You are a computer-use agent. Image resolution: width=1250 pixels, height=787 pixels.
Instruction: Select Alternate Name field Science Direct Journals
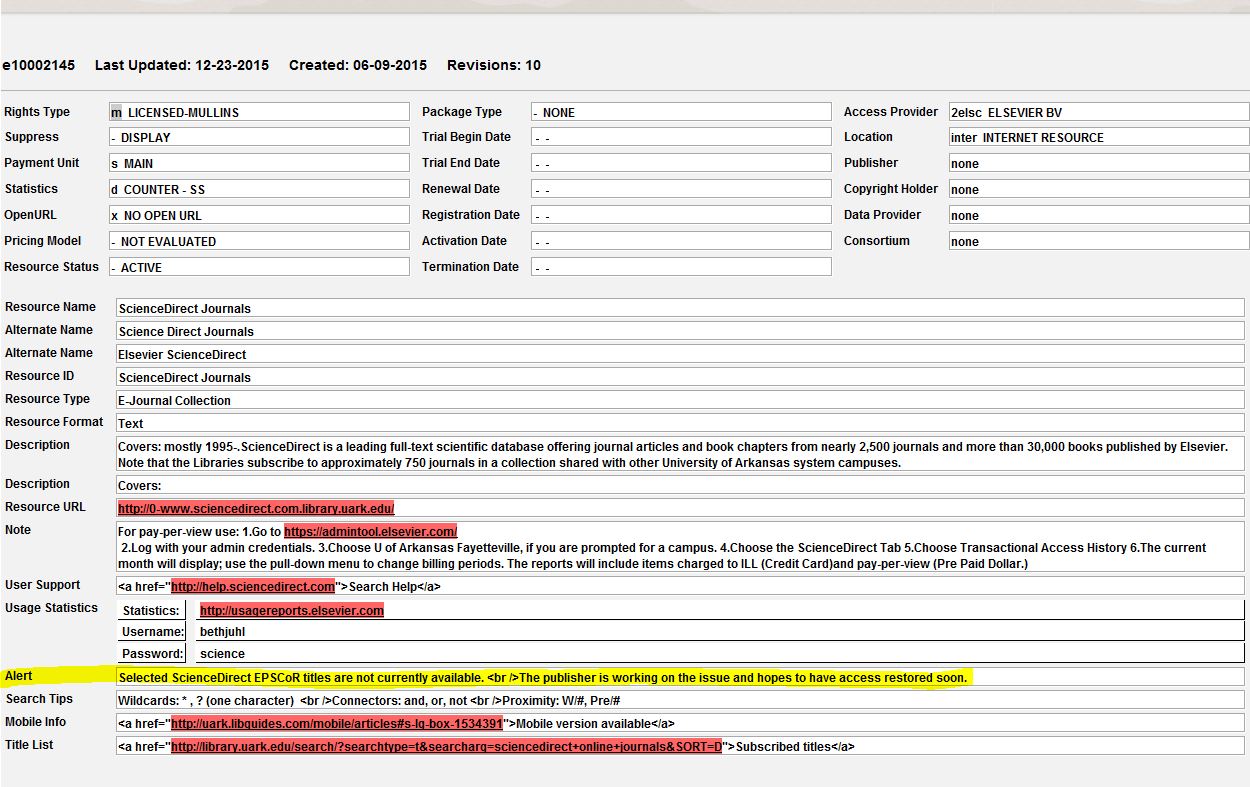click(680, 331)
